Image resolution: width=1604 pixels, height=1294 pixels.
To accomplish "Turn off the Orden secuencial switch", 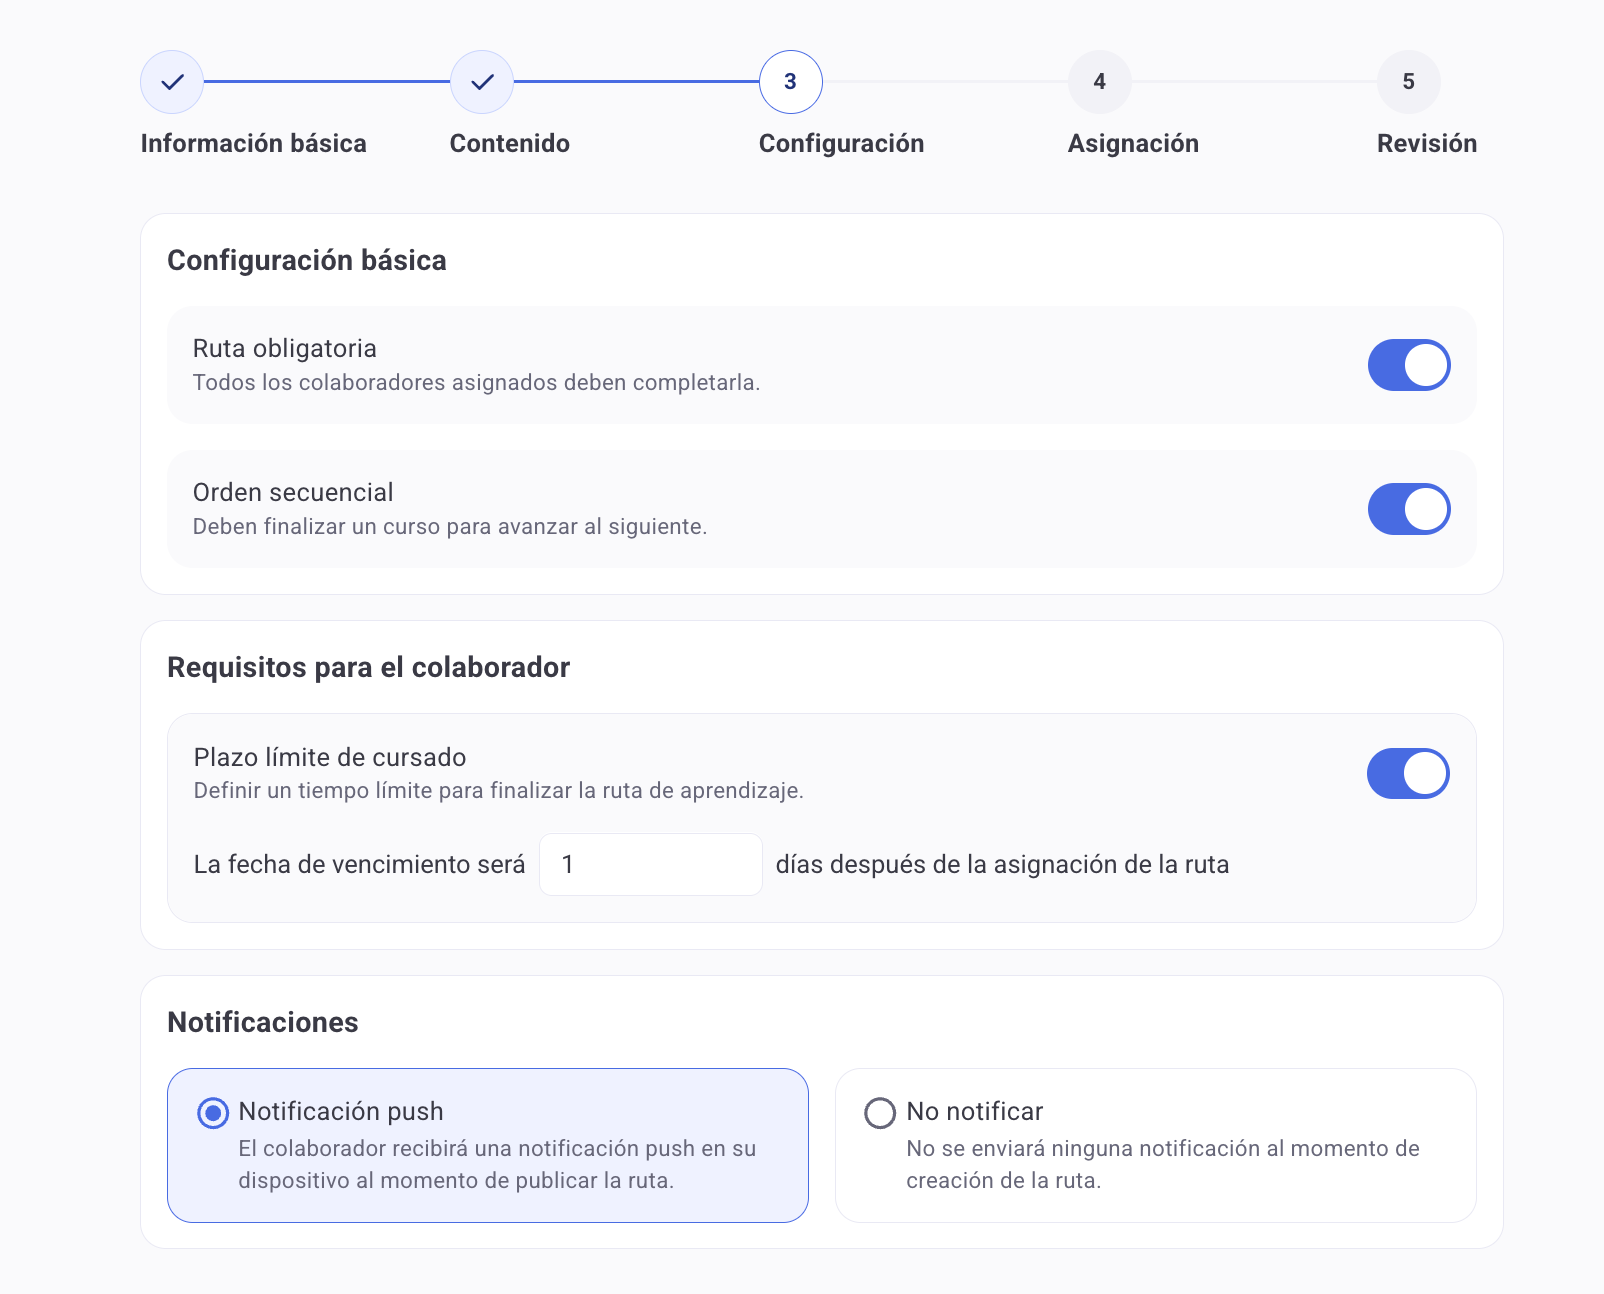I will [1408, 509].
